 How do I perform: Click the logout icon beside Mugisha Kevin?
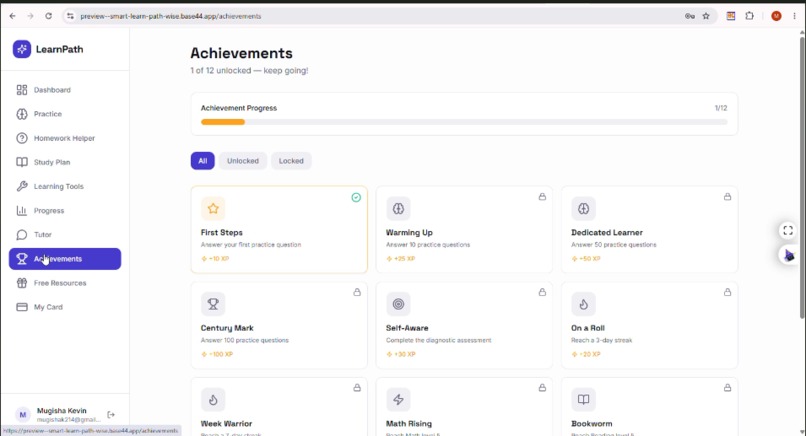111,414
